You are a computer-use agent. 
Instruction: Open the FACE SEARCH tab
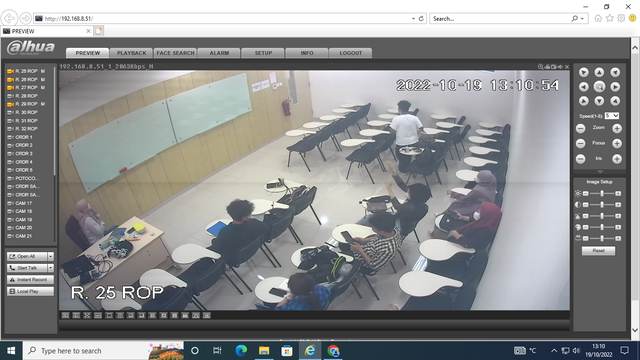tap(176, 53)
